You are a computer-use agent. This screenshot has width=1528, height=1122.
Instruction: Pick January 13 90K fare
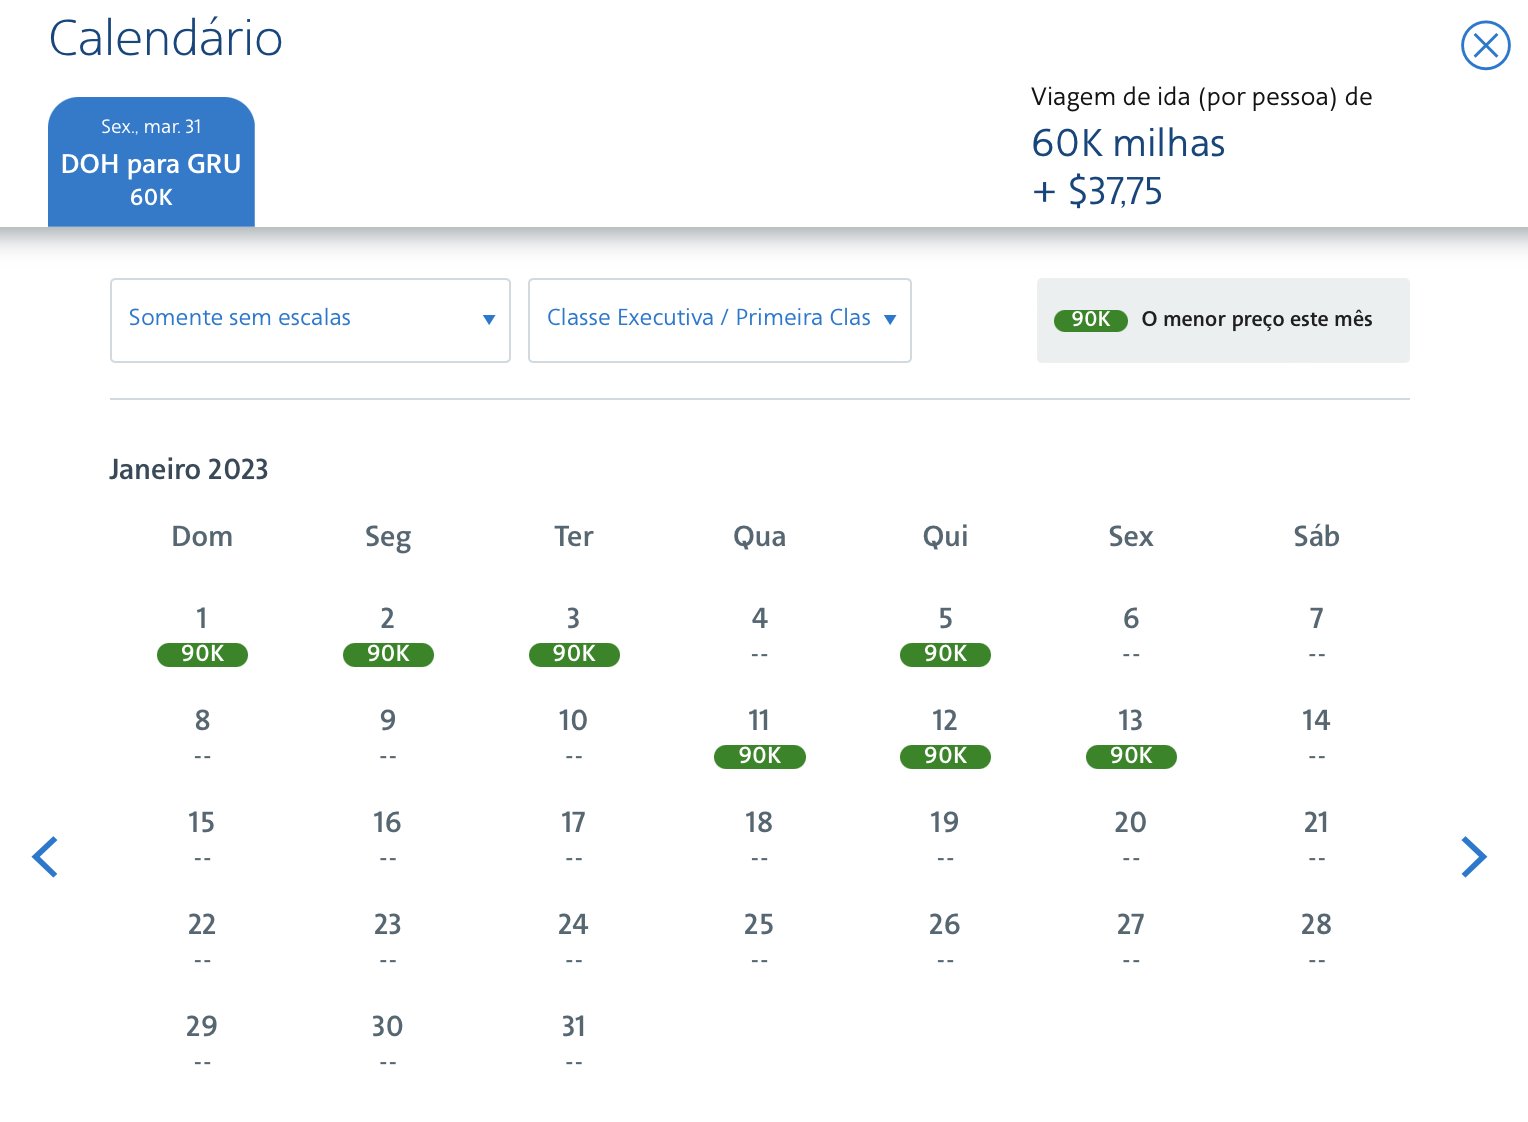pyautogui.click(x=1131, y=756)
